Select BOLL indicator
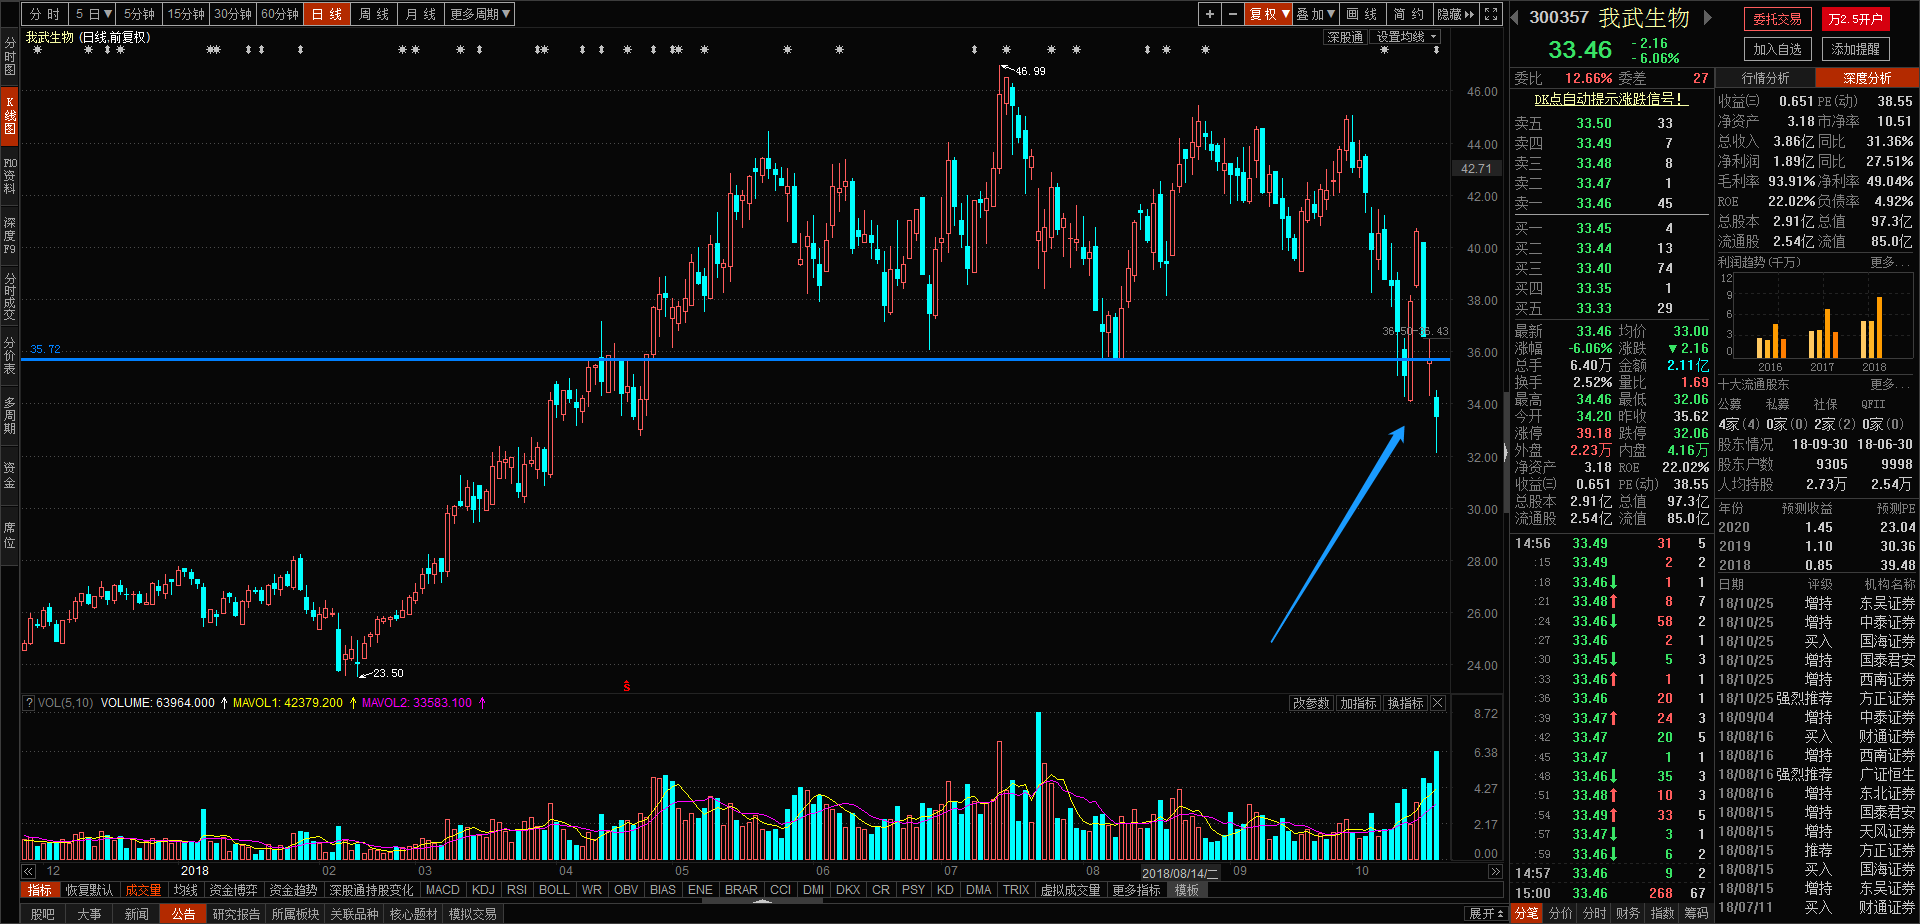This screenshot has width=1920, height=924. [554, 890]
